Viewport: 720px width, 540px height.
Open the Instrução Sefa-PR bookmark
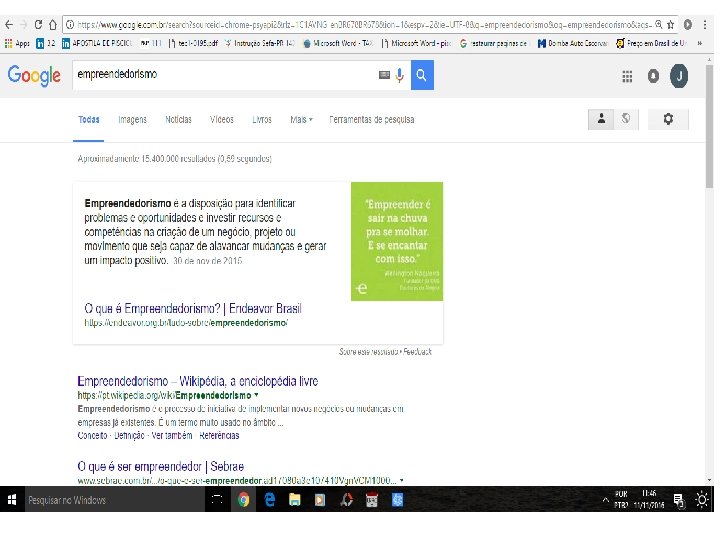(260, 43)
